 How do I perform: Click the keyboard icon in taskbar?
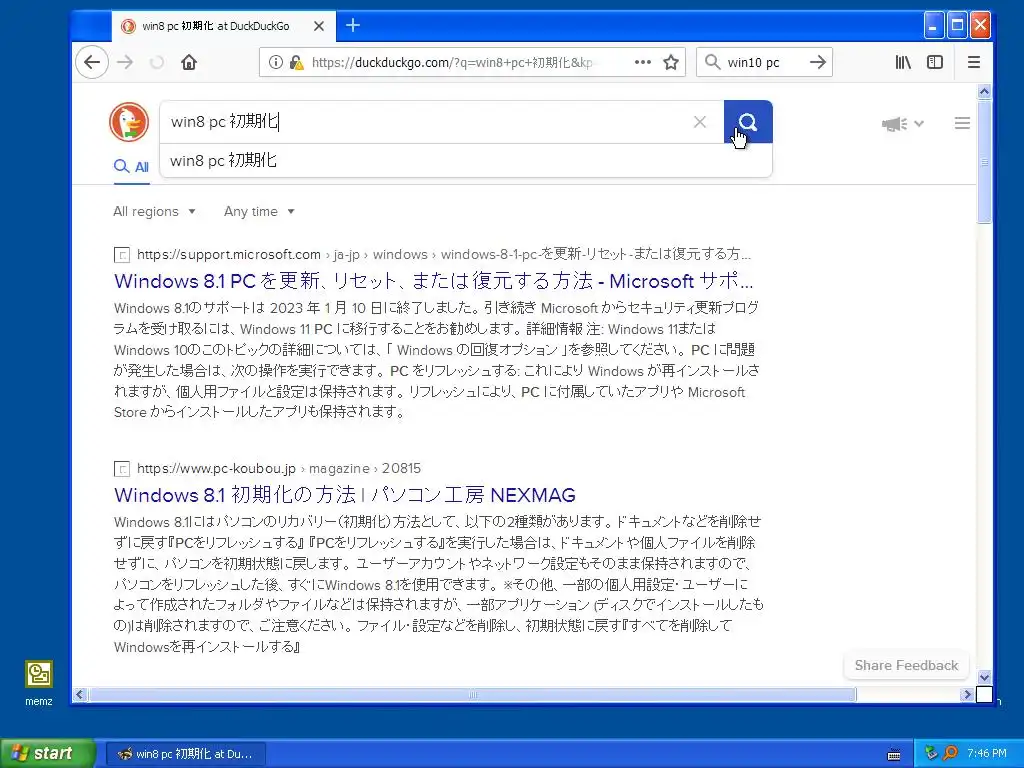(x=894, y=755)
